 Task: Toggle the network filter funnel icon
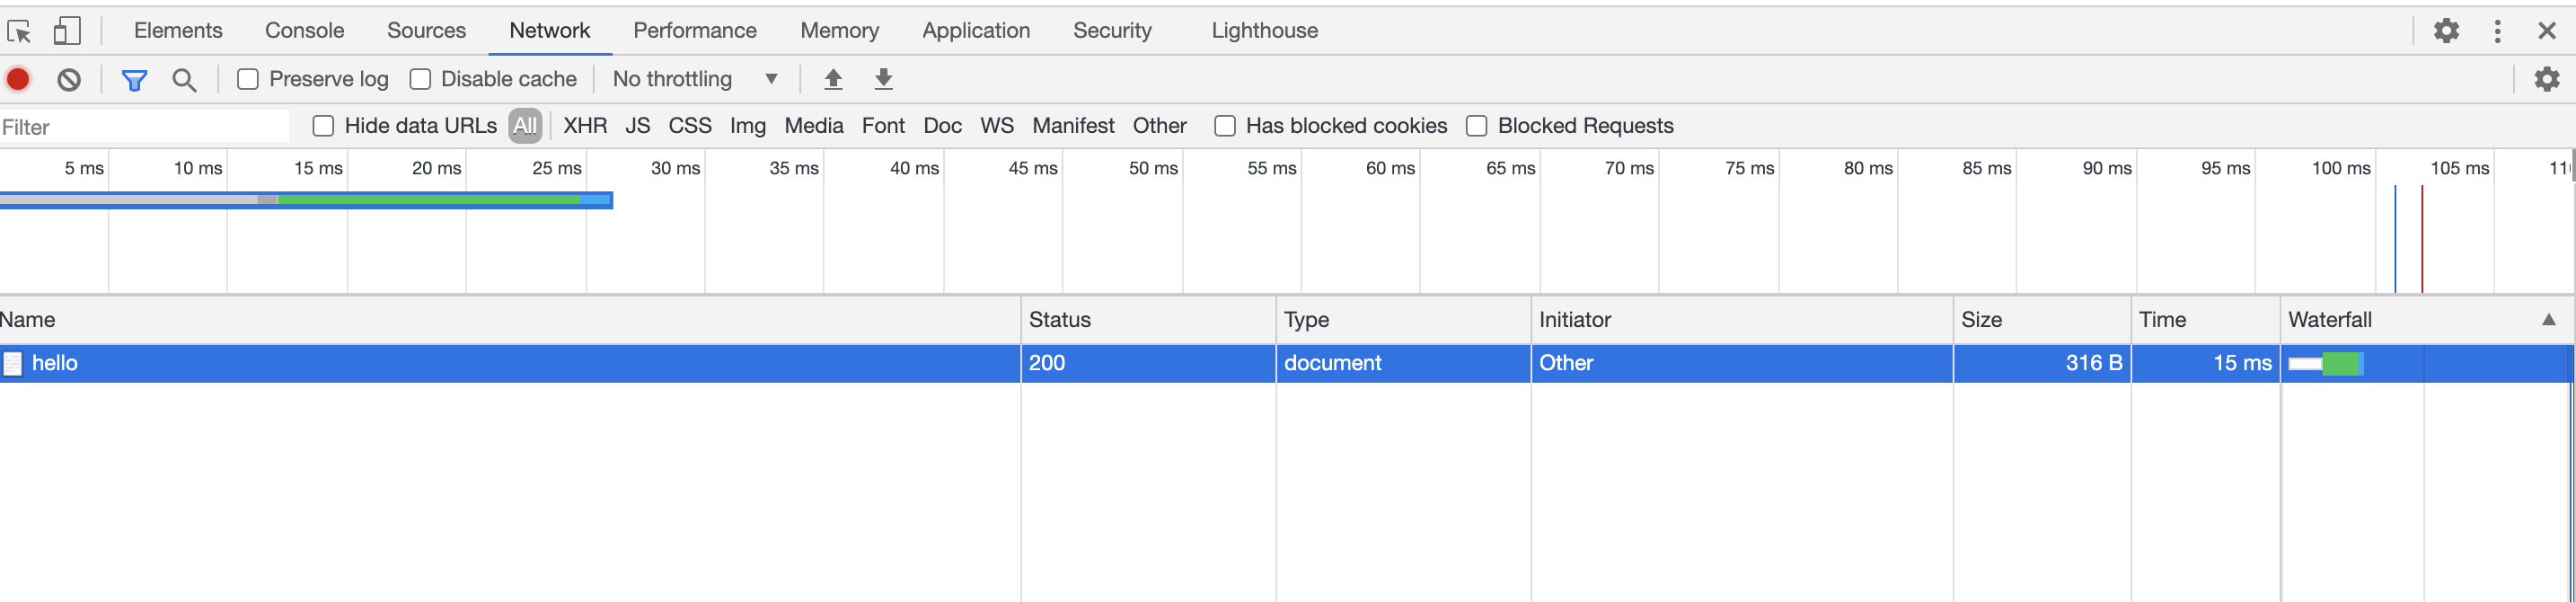134,79
